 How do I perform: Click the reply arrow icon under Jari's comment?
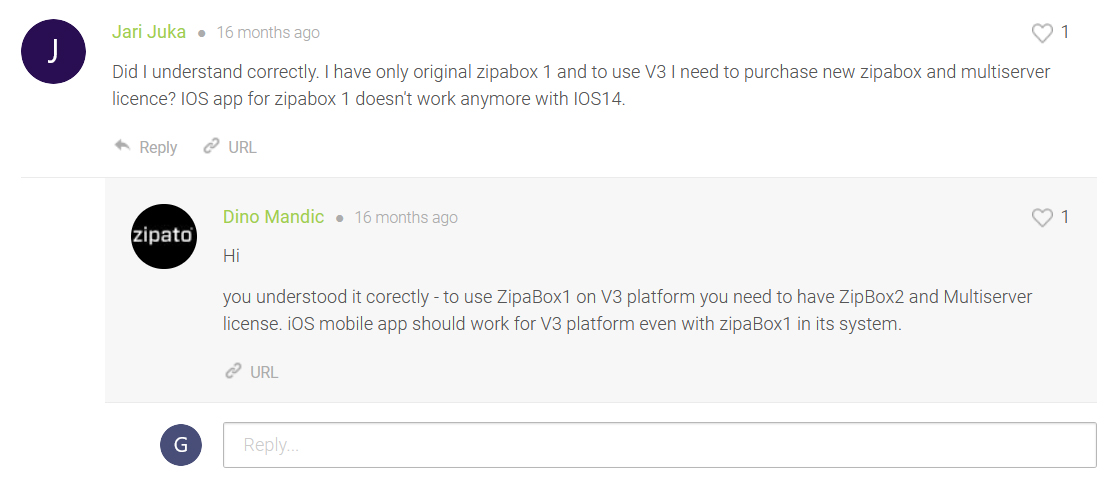click(123, 146)
